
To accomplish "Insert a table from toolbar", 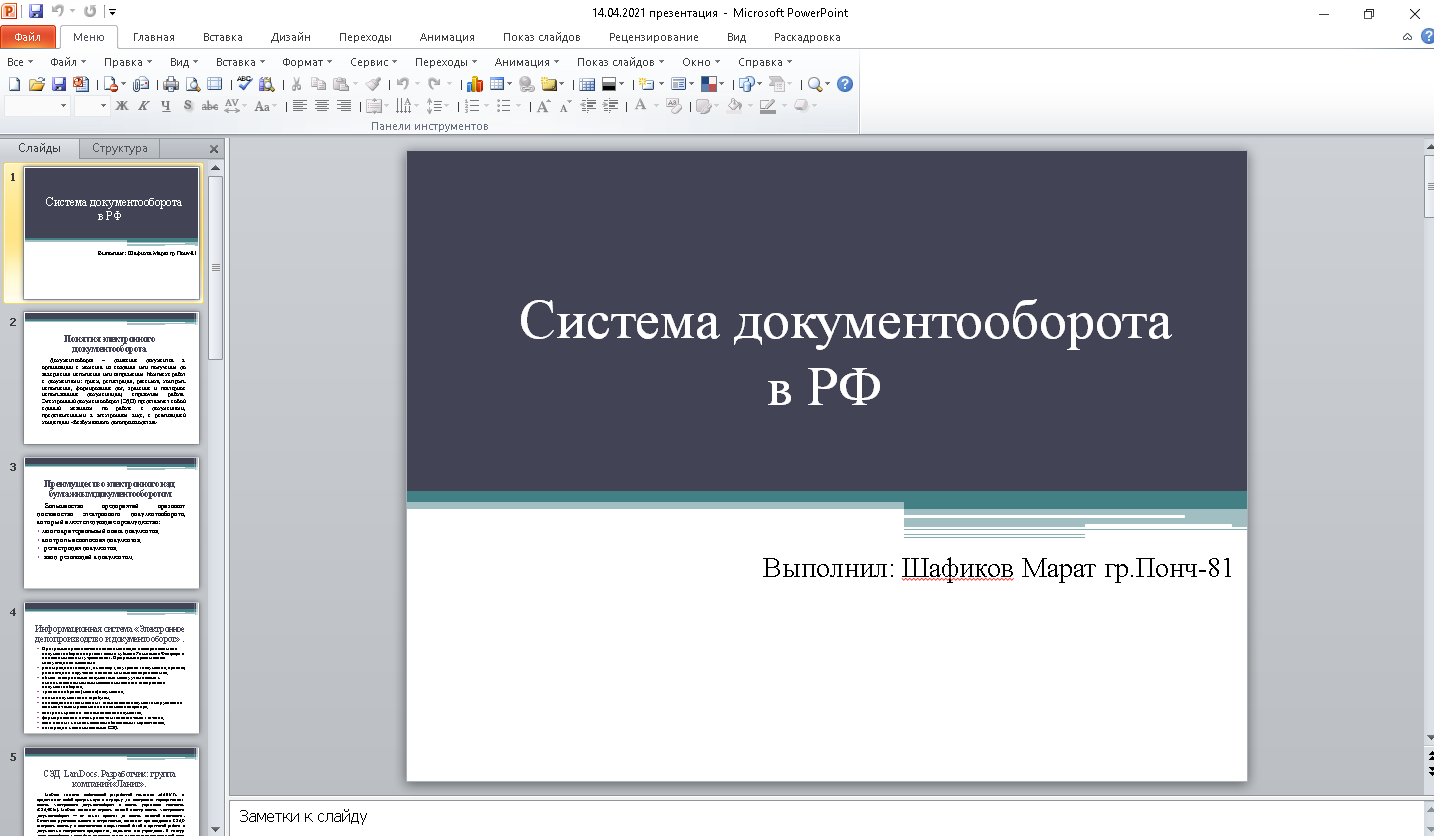I will [496, 84].
